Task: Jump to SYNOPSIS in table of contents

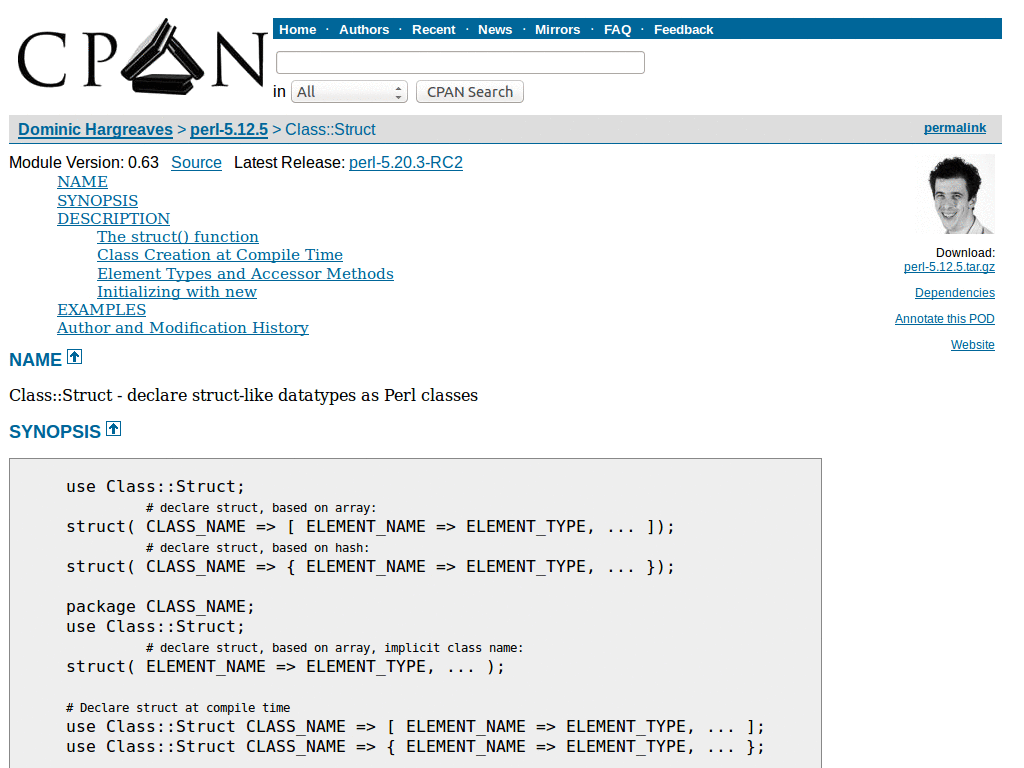Action: (x=97, y=200)
